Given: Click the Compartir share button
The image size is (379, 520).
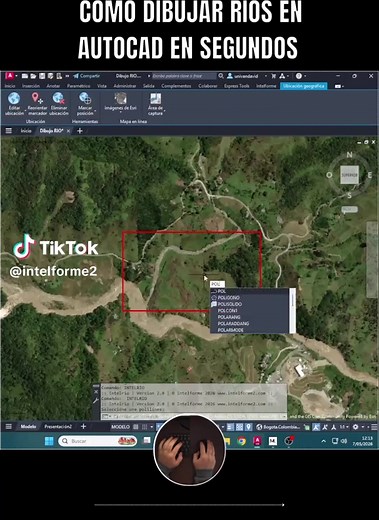Looking at the screenshot, I should 87,76.
